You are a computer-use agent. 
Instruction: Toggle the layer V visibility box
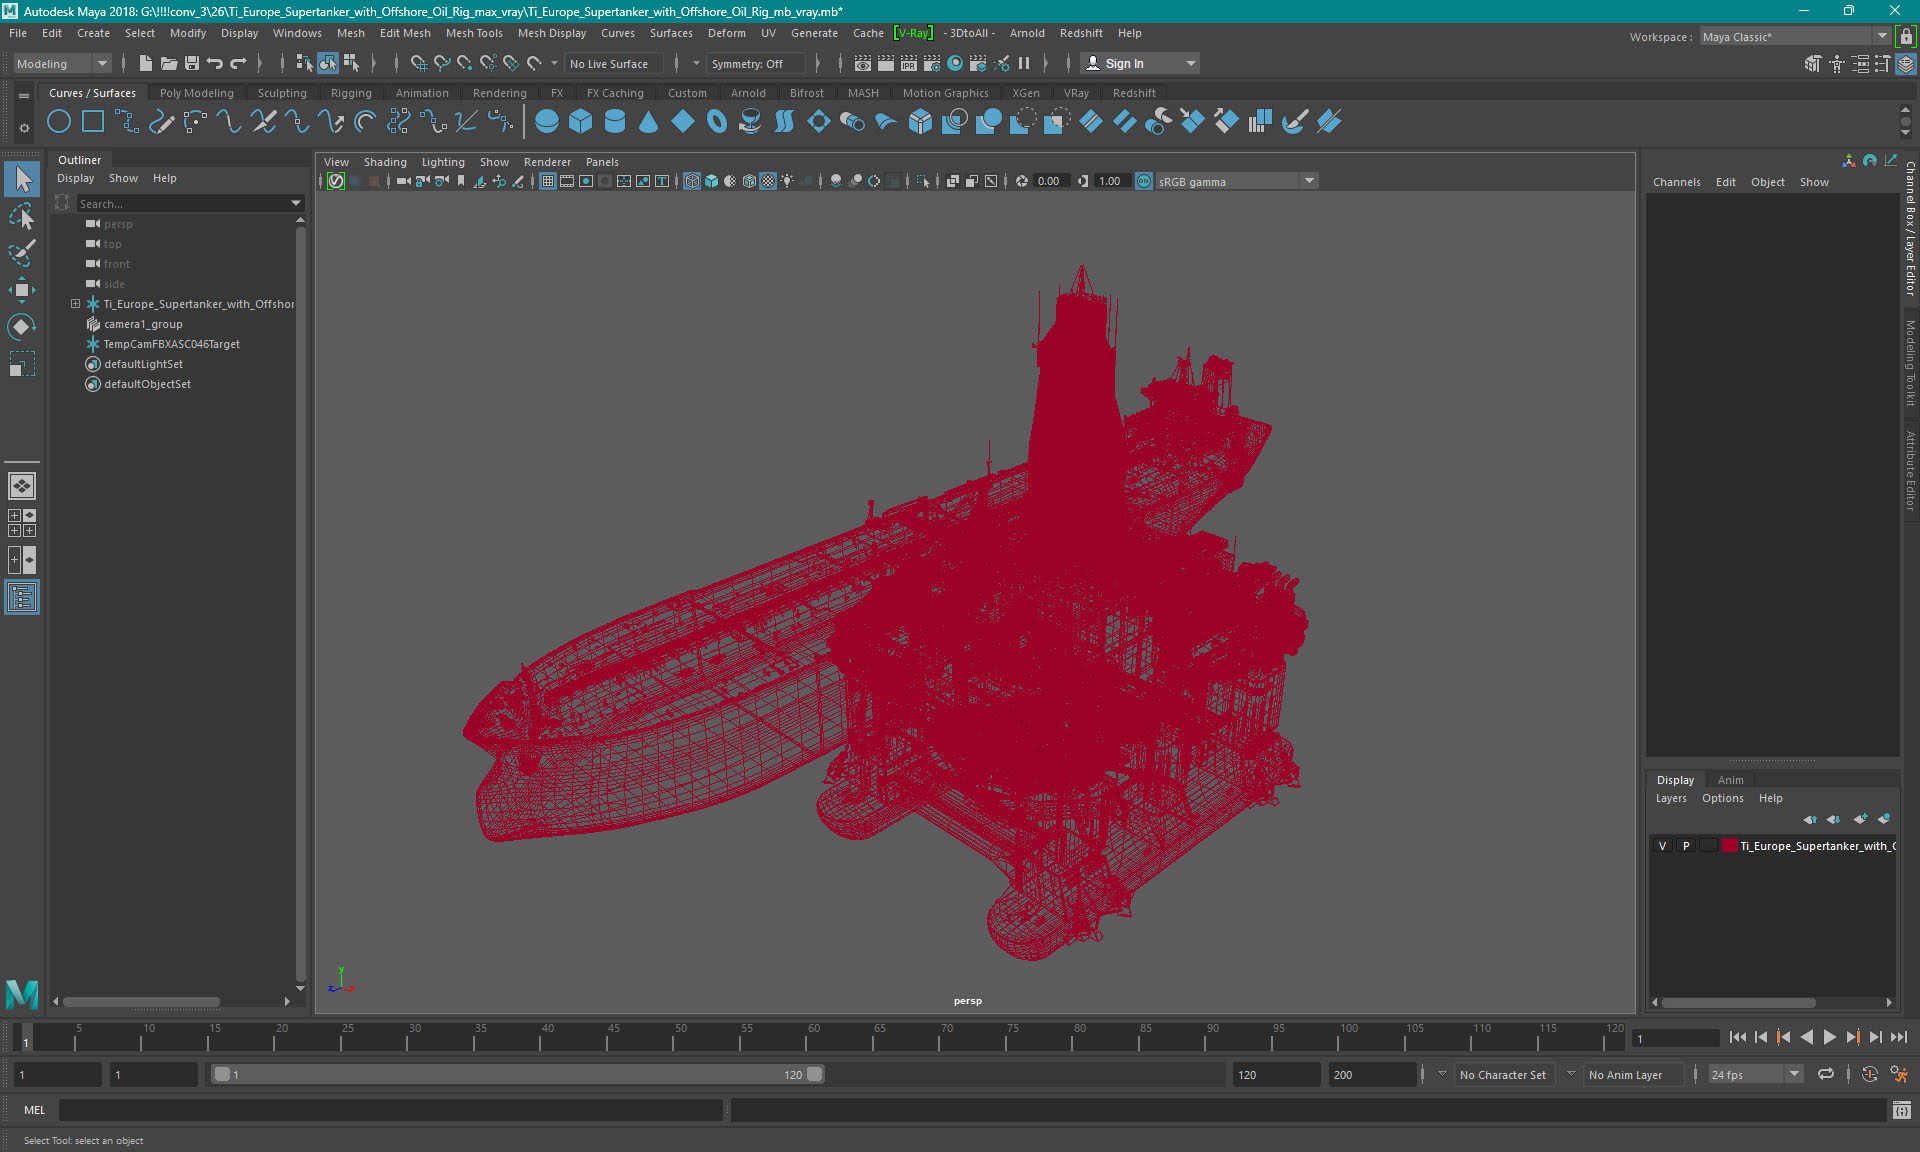coord(1662,846)
